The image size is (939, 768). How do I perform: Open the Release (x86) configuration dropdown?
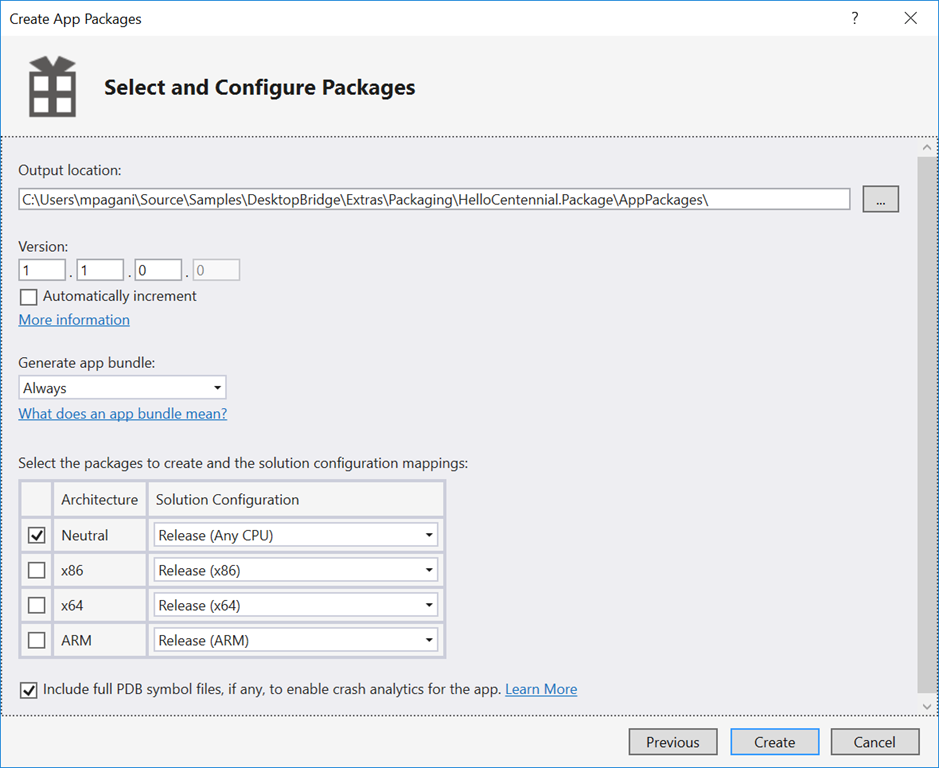click(296, 571)
